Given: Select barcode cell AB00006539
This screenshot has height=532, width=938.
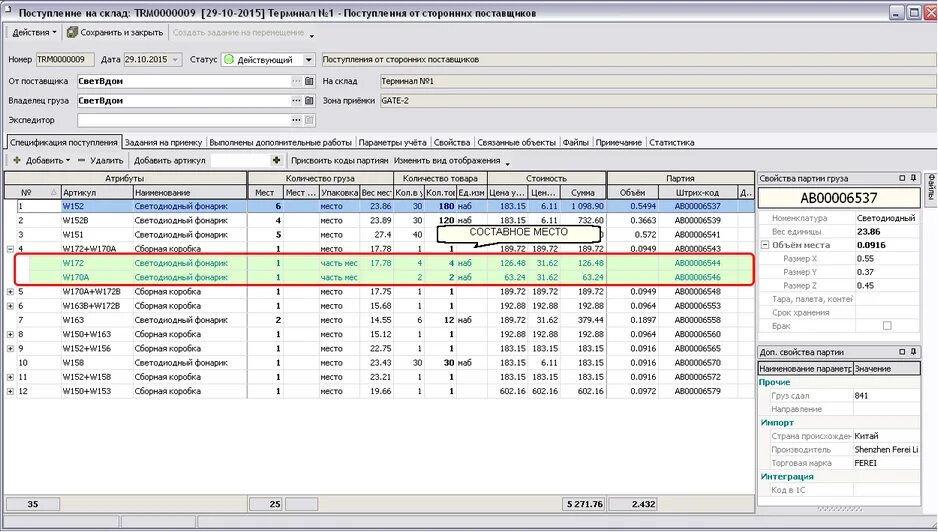Looking at the screenshot, I should pyautogui.click(x=698, y=220).
